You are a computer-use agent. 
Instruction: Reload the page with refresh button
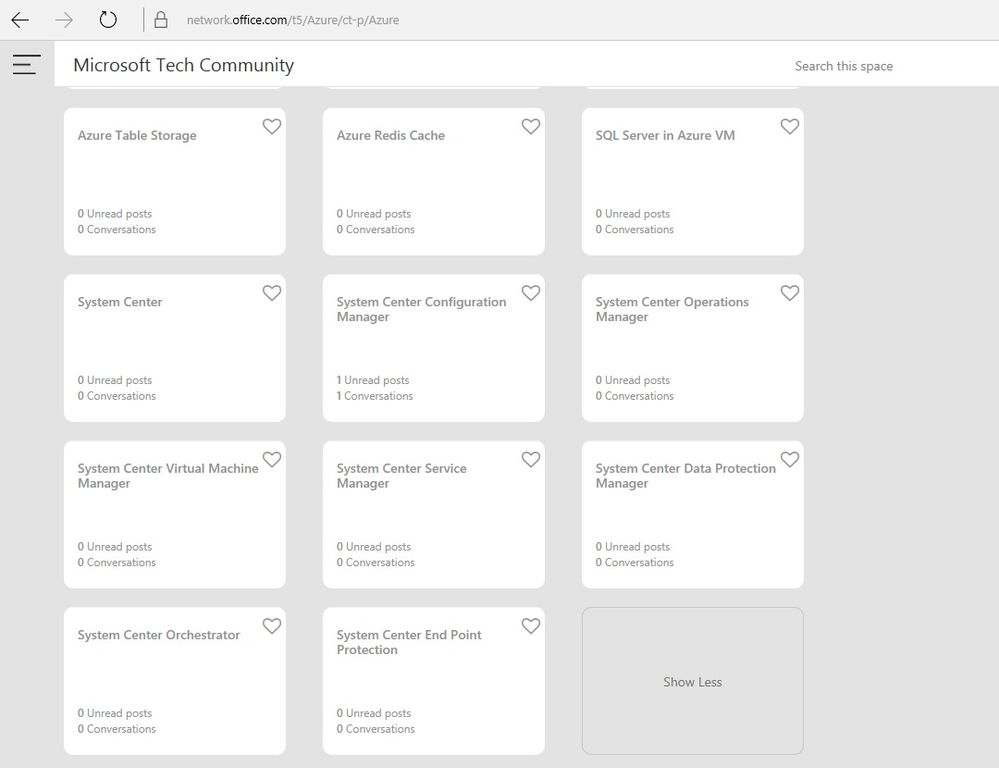point(108,20)
